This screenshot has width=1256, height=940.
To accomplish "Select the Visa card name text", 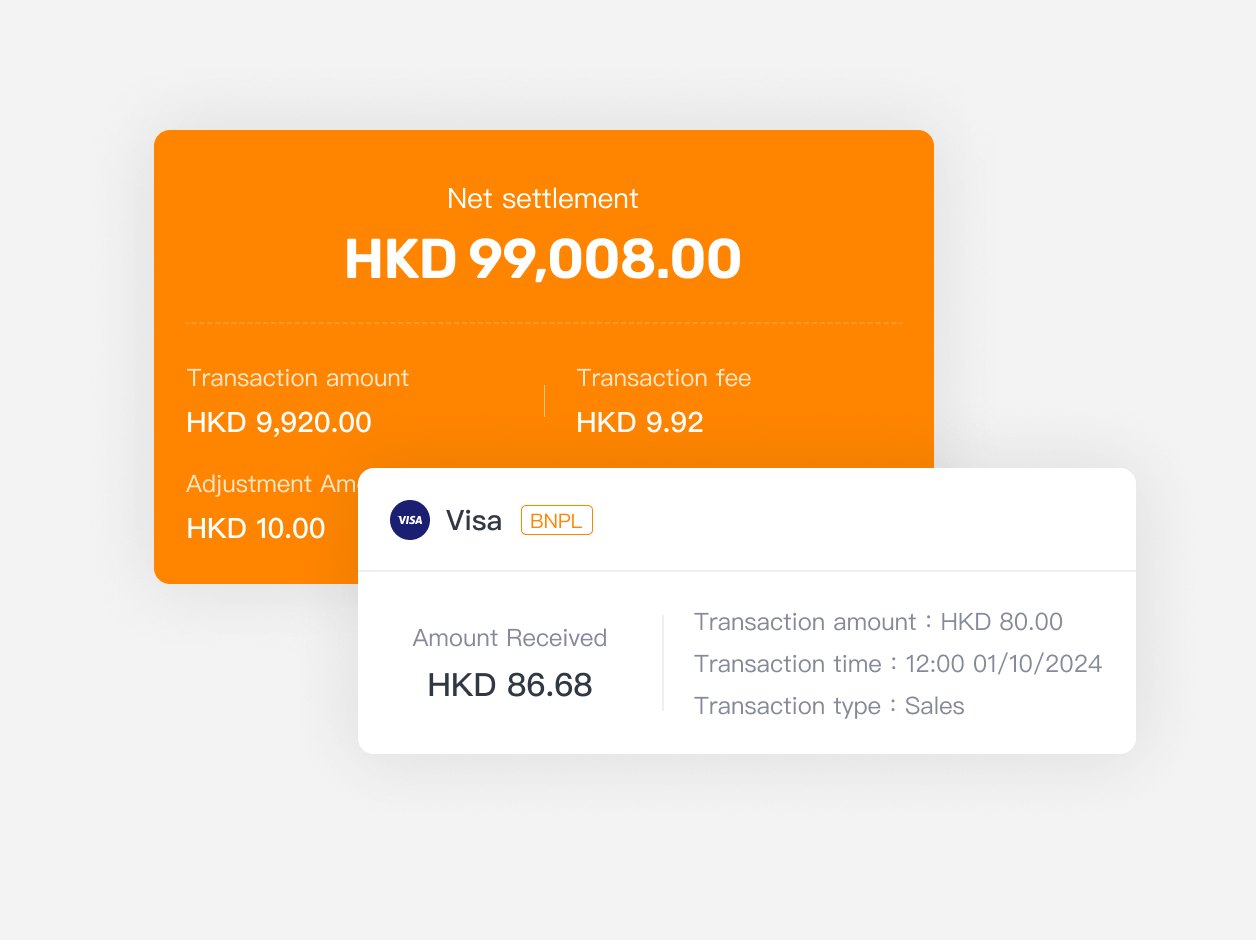I will click(x=474, y=520).
